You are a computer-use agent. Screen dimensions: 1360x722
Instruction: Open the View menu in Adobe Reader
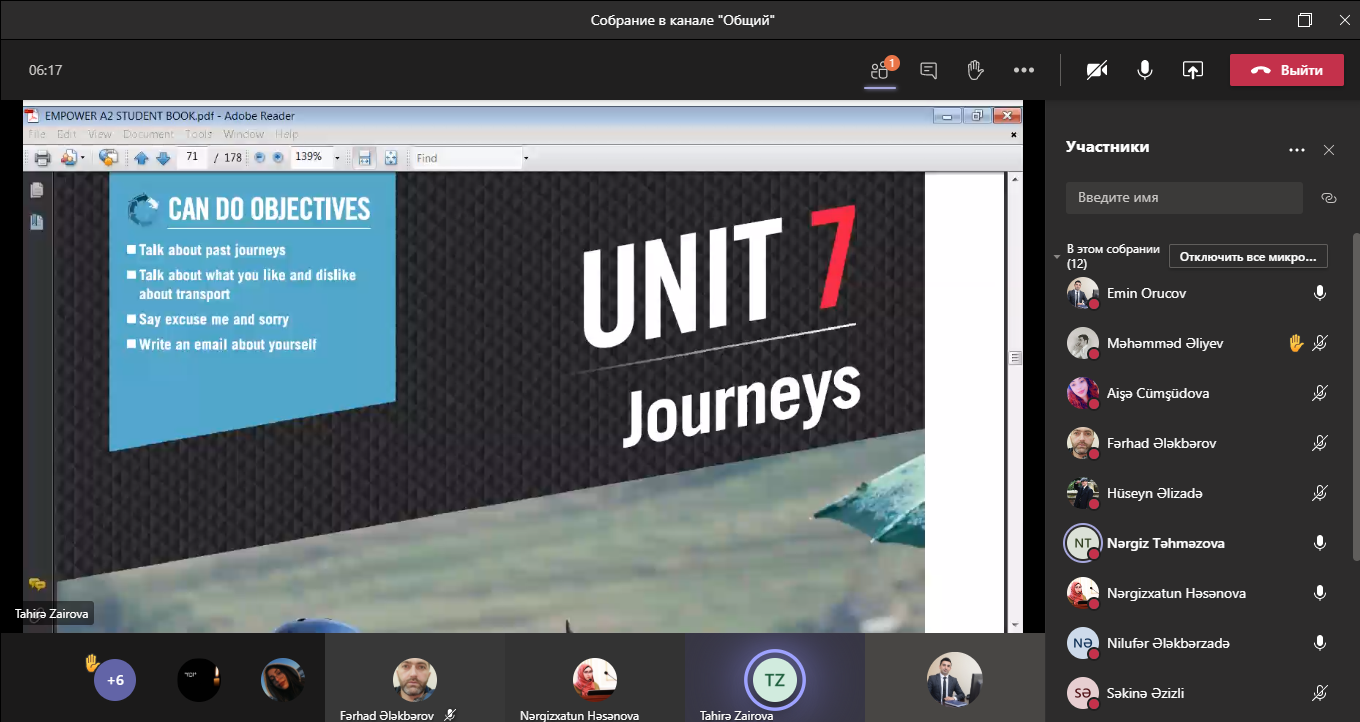tap(100, 134)
